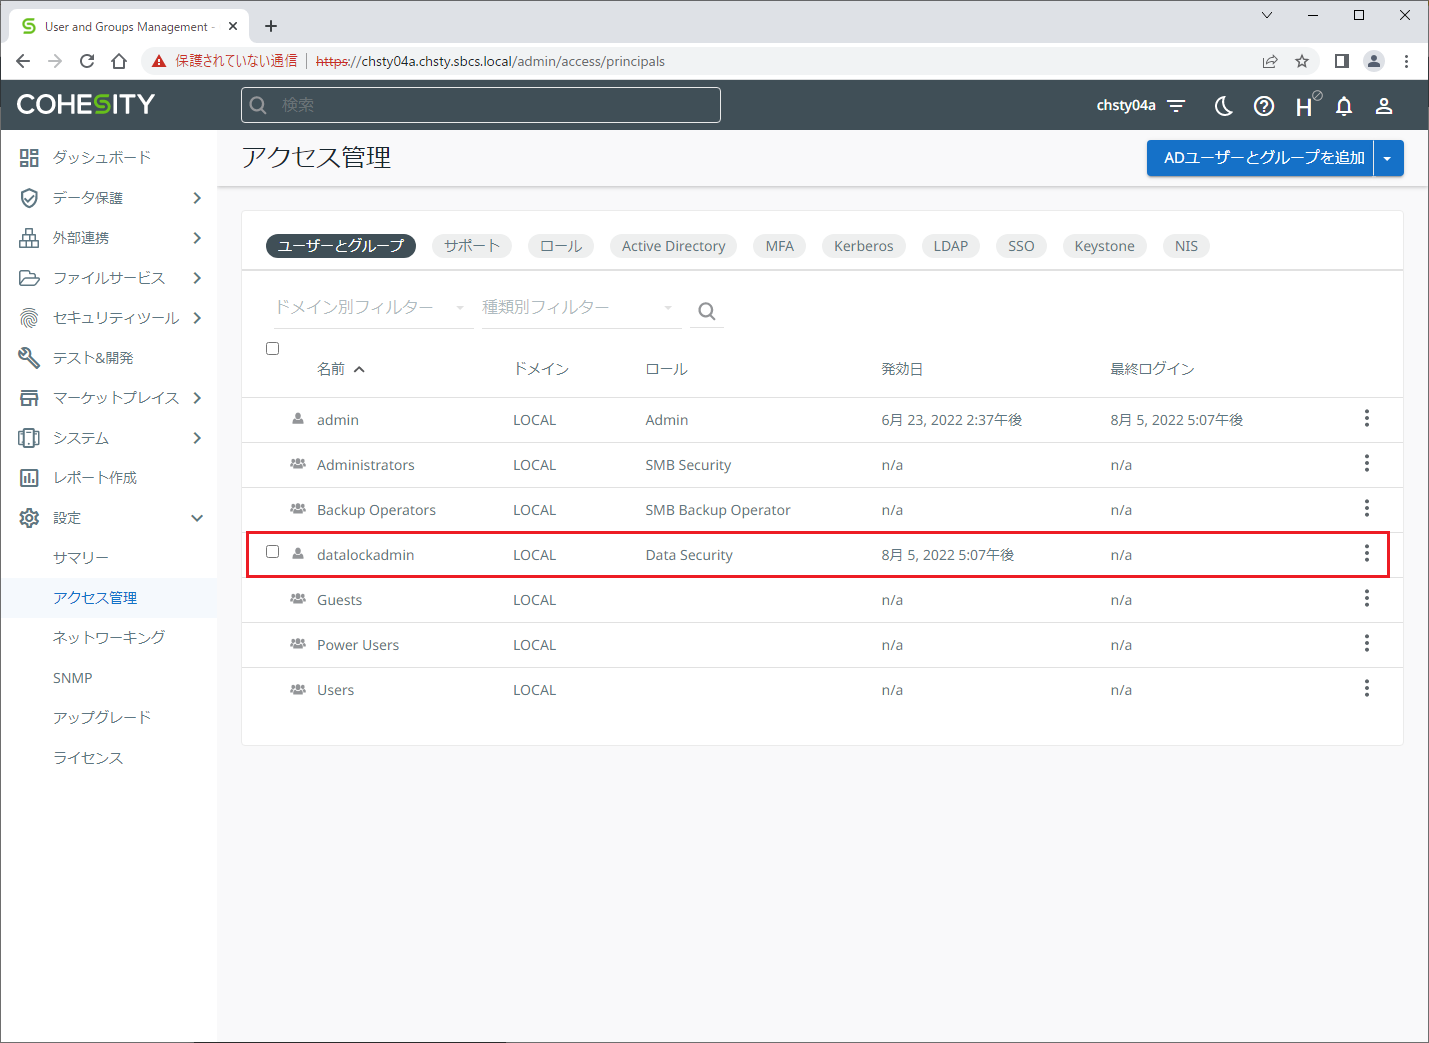Open a new browser tab with plus
1429x1043 pixels.
pos(271,26)
